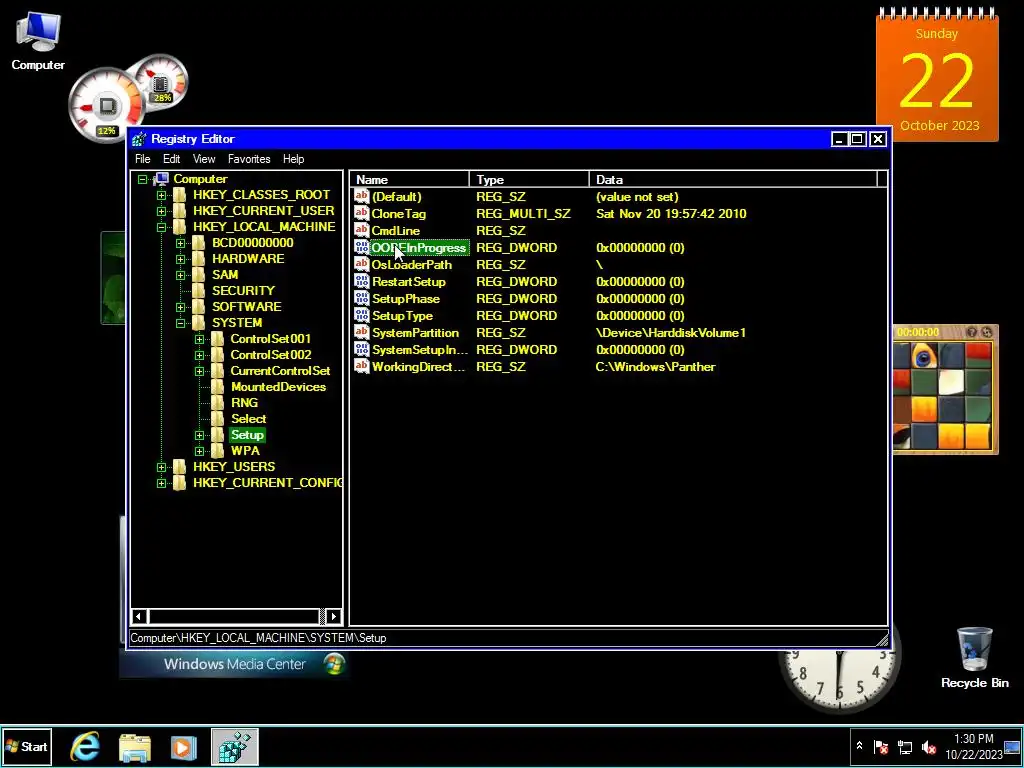Click the SetupType DWORD icon
The height and width of the screenshot is (768, 1024).
[x=361, y=315]
